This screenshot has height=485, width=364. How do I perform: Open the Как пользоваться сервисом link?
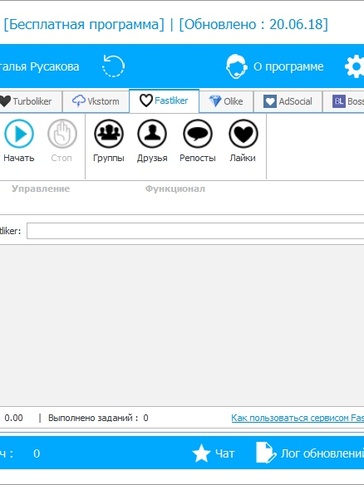coord(297,418)
